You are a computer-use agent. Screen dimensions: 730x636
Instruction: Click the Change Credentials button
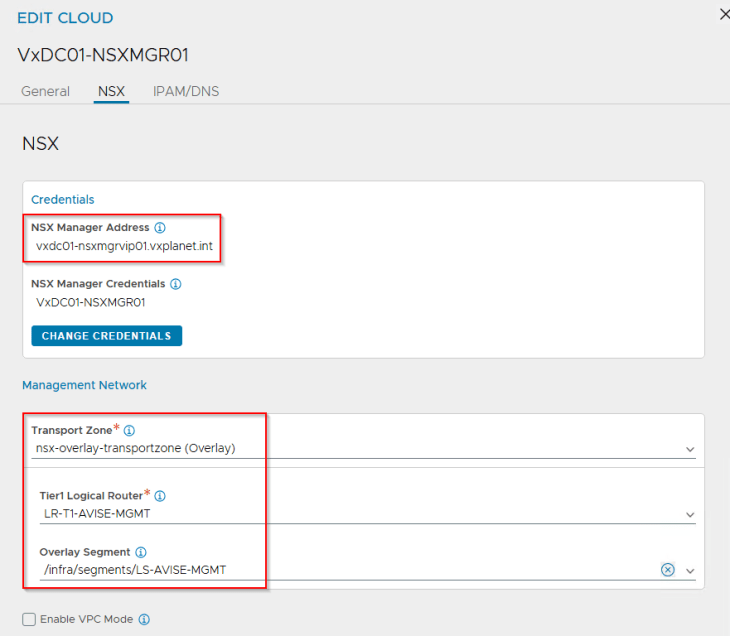coord(106,336)
